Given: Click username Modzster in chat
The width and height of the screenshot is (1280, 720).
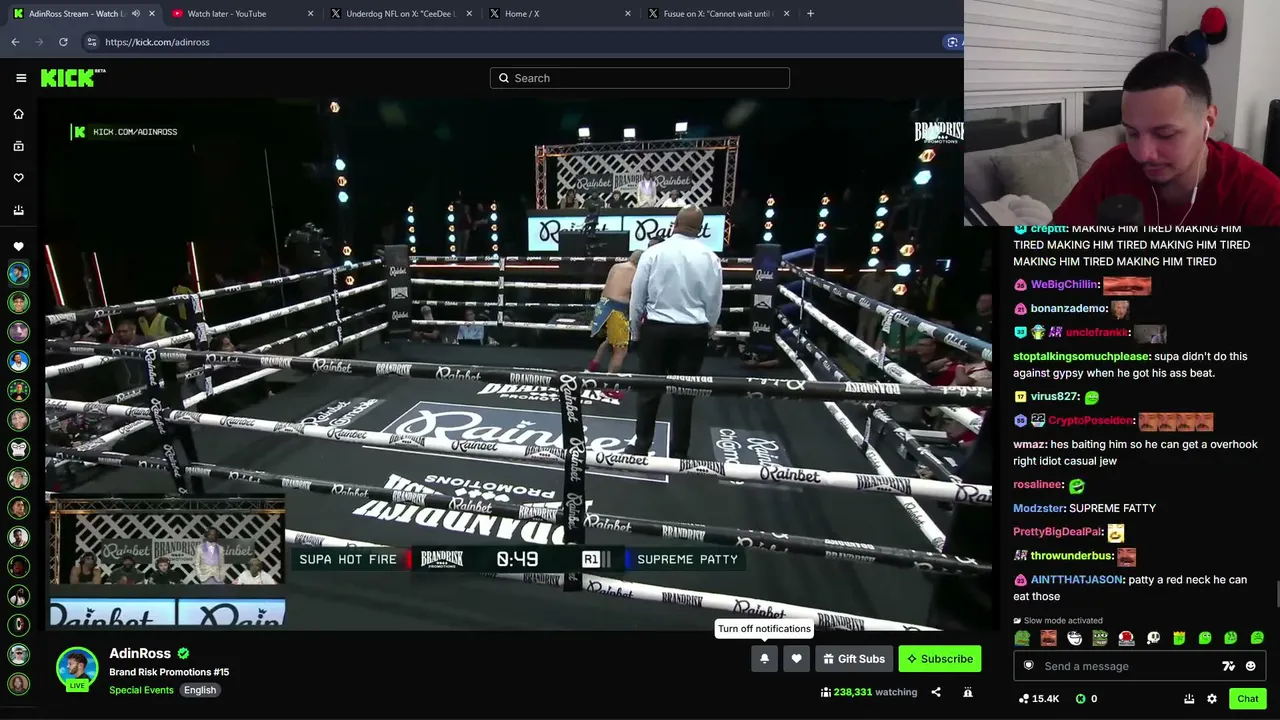Looking at the screenshot, I should tap(1039, 508).
